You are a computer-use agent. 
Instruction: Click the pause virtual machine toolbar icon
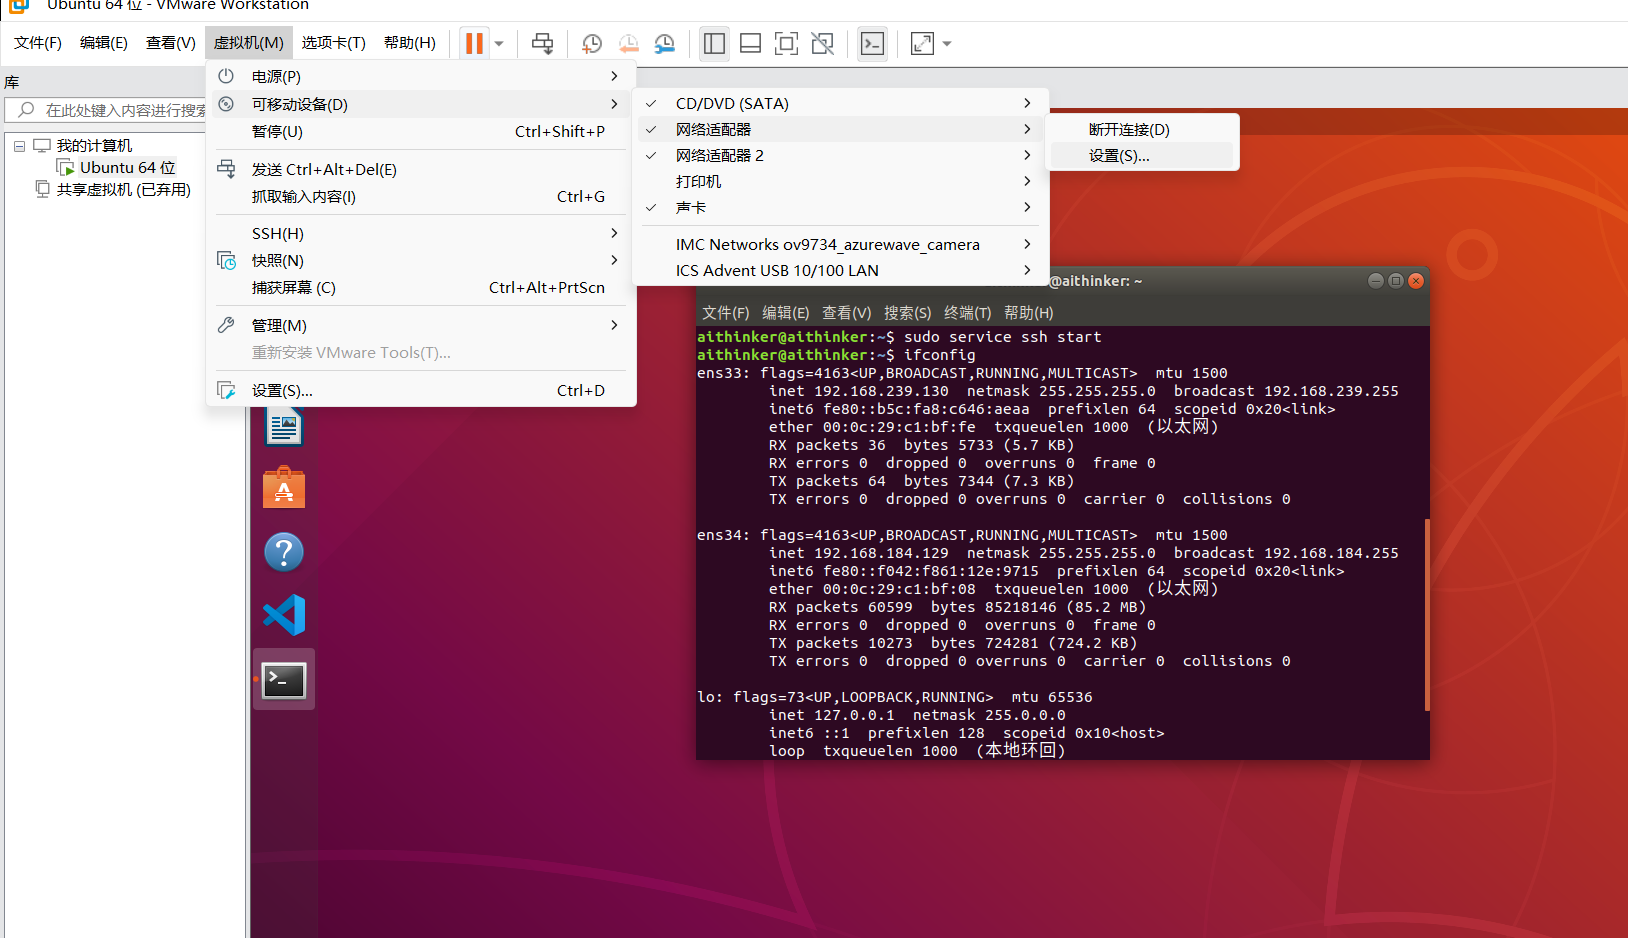point(474,43)
